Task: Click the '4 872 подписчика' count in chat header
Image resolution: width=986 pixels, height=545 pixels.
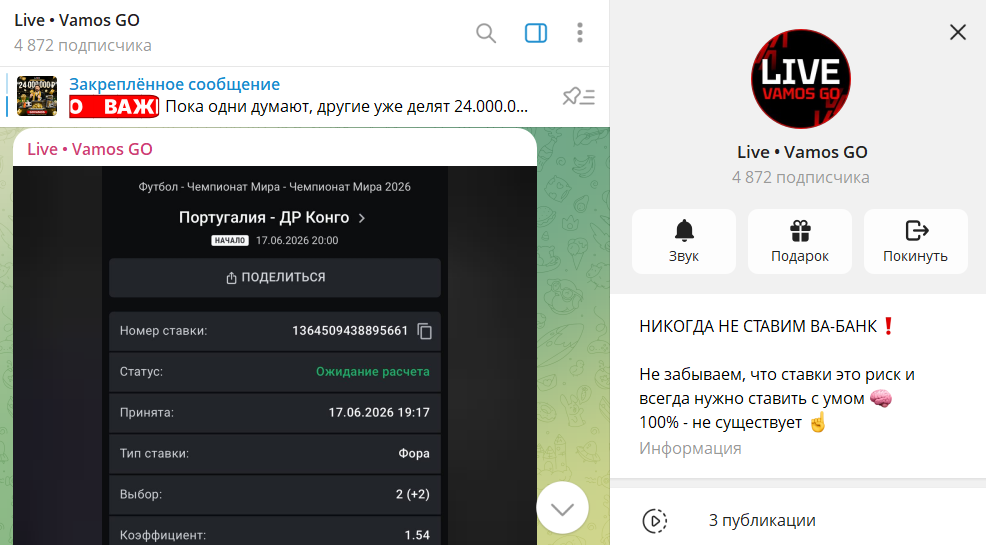Action: pos(82,46)
